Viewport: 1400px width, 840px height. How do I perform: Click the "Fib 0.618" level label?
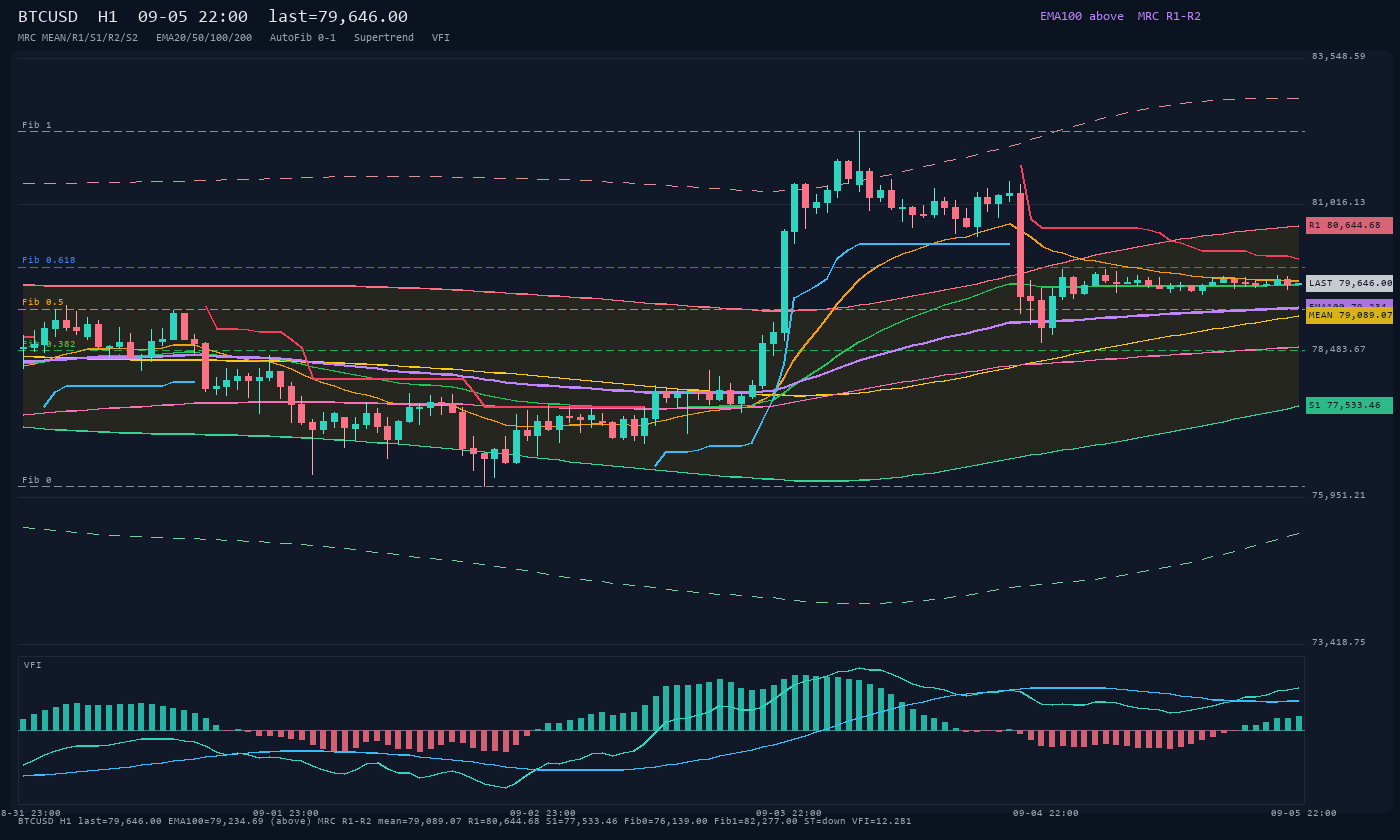[x=49, y=260]
